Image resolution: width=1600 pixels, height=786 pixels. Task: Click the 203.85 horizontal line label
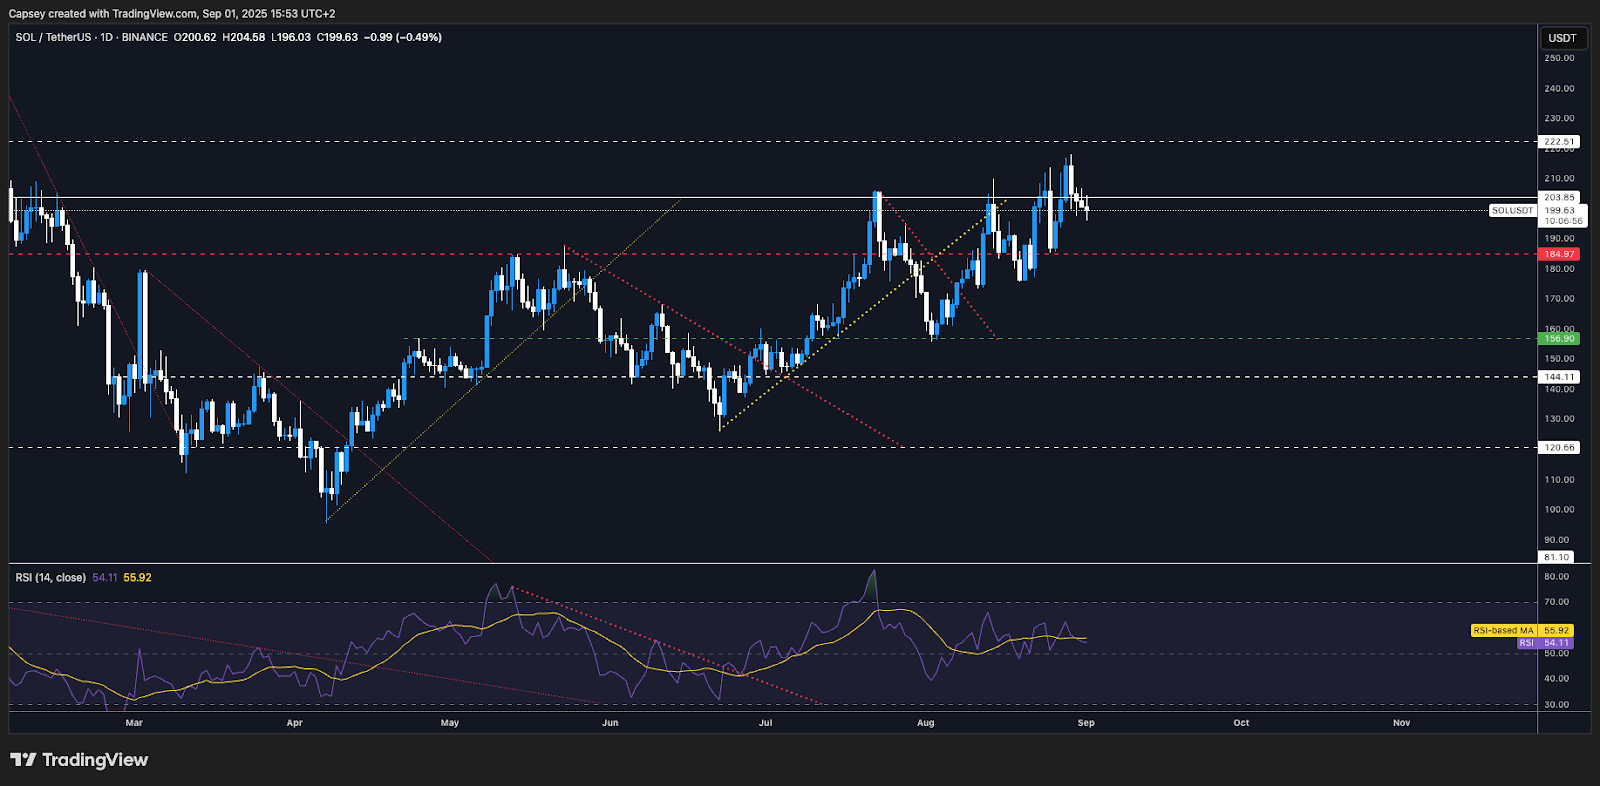(x=1559, y=198)
